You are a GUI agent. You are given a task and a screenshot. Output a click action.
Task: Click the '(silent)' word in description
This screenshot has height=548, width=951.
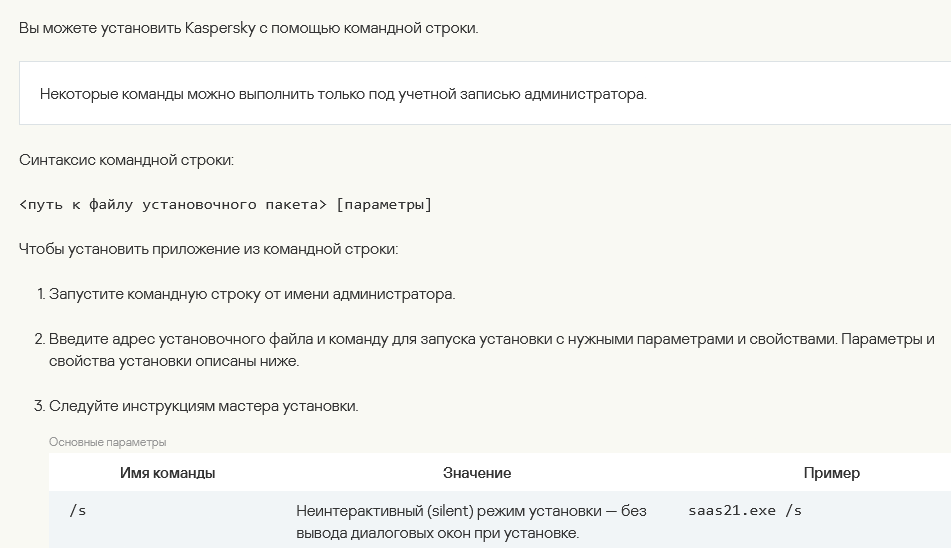click(x=450, y=511)
